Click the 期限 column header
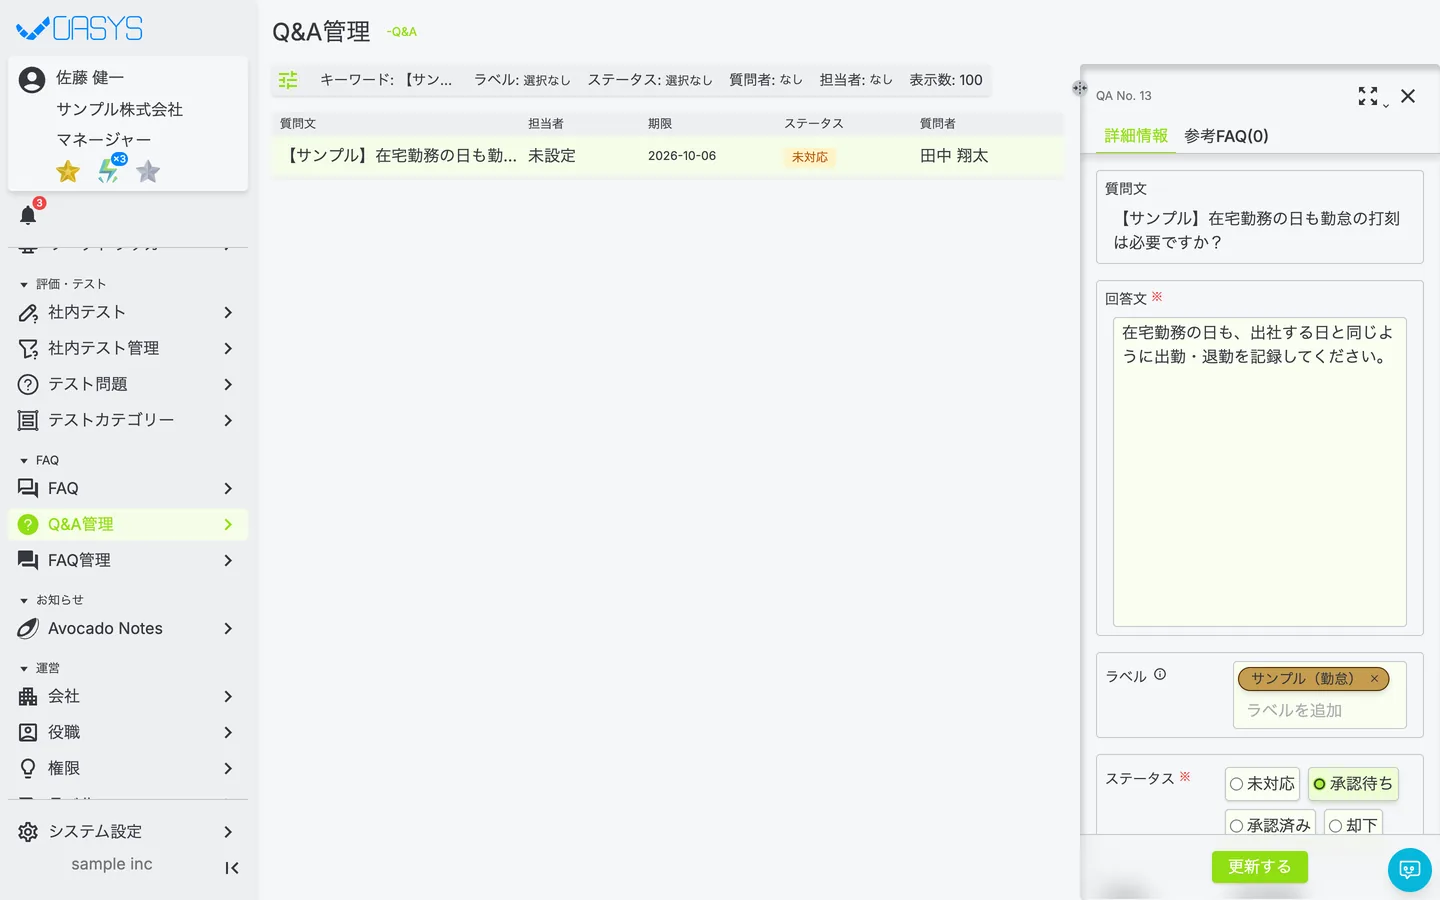The width and height of the screenshot is (1440, 900). pos(660,123)
